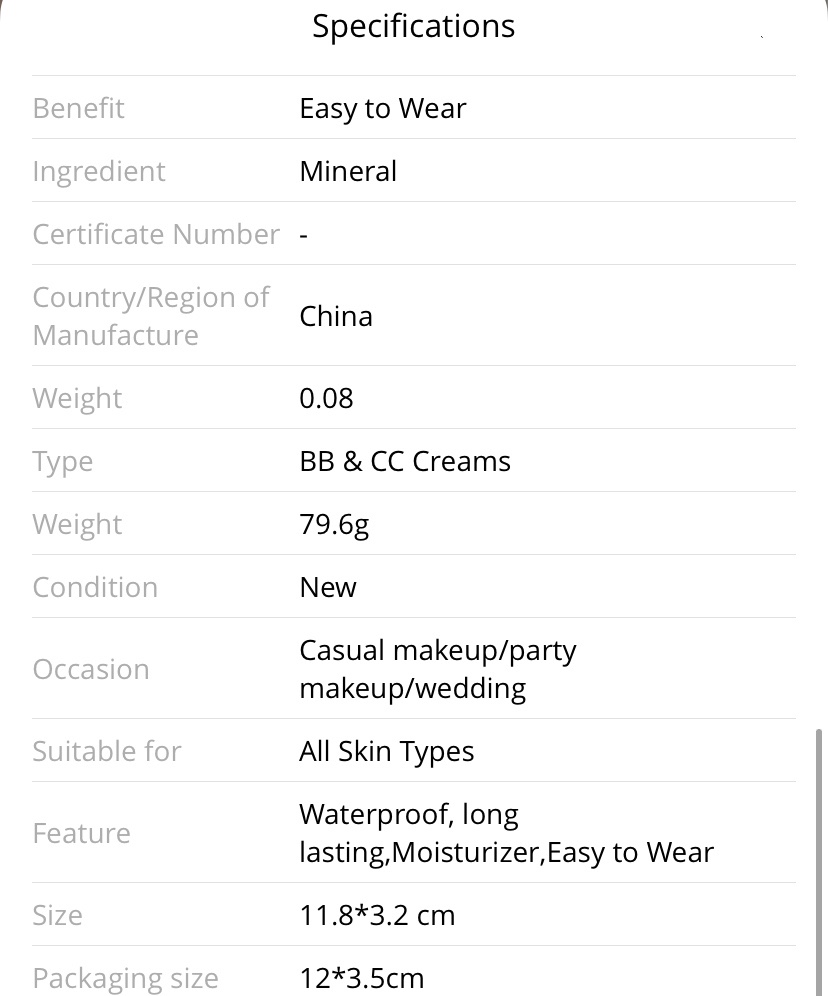Click the Certificate Number label
Screen dimensions: 828x996
click(156, 234)
